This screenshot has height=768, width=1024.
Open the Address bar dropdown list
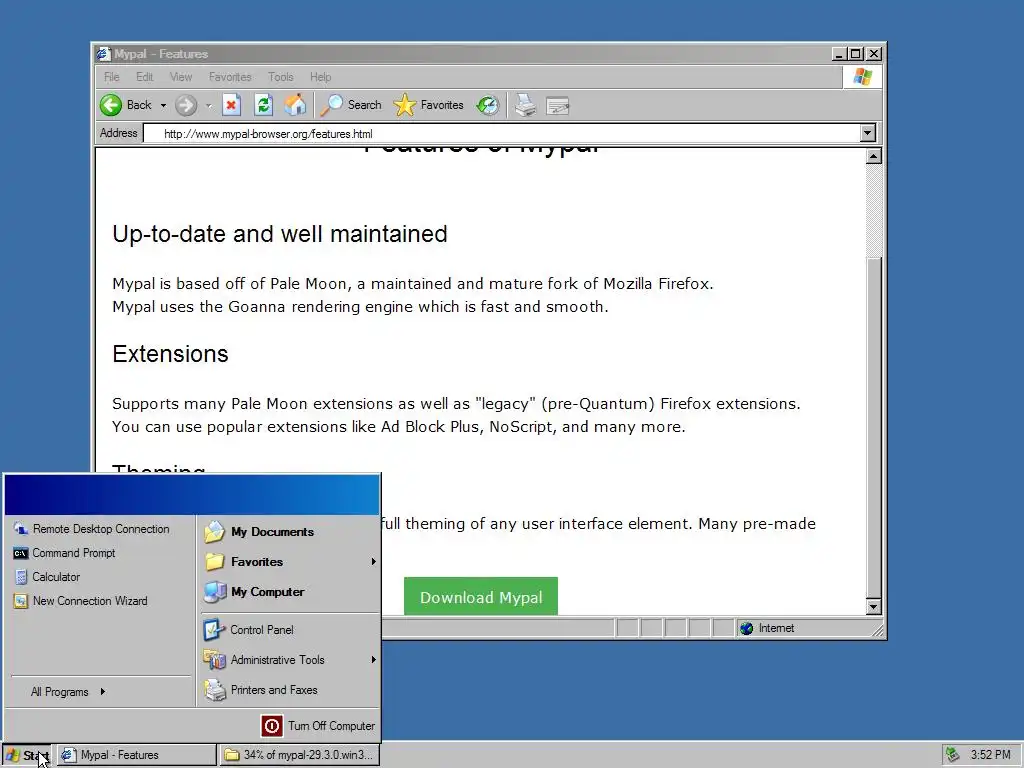coord(867,133)
